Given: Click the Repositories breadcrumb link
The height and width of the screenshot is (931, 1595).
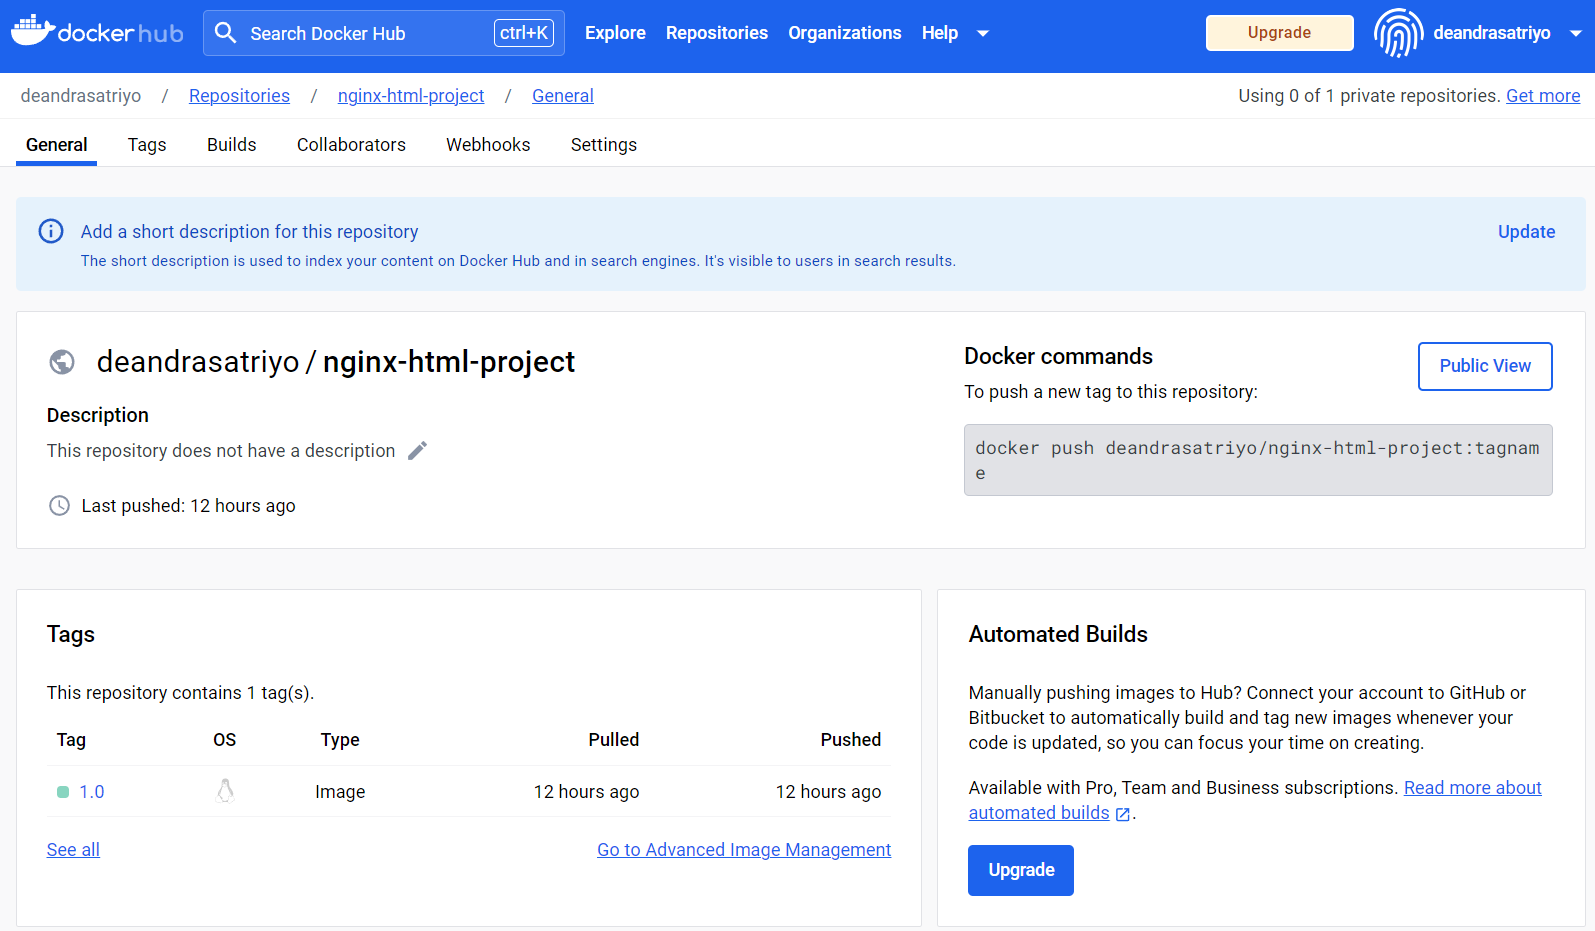Looking at the screenshot, I should point(239,96).
